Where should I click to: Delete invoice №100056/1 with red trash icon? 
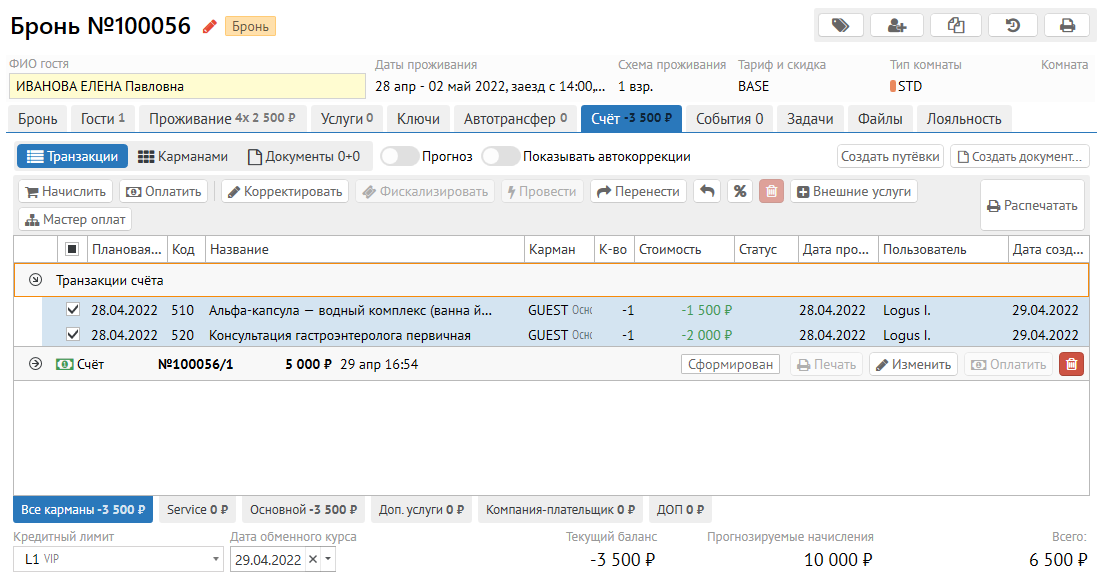tap(1071, 364)
